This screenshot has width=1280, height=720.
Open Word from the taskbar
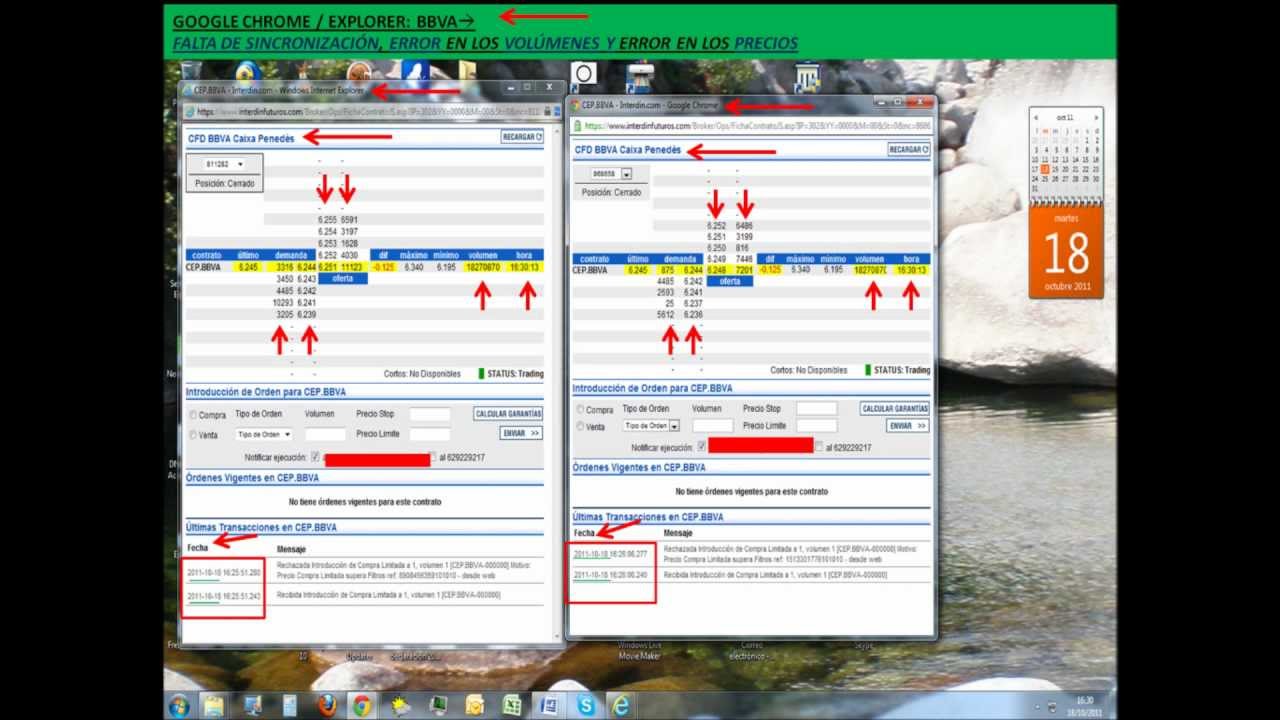pos(548,705)
